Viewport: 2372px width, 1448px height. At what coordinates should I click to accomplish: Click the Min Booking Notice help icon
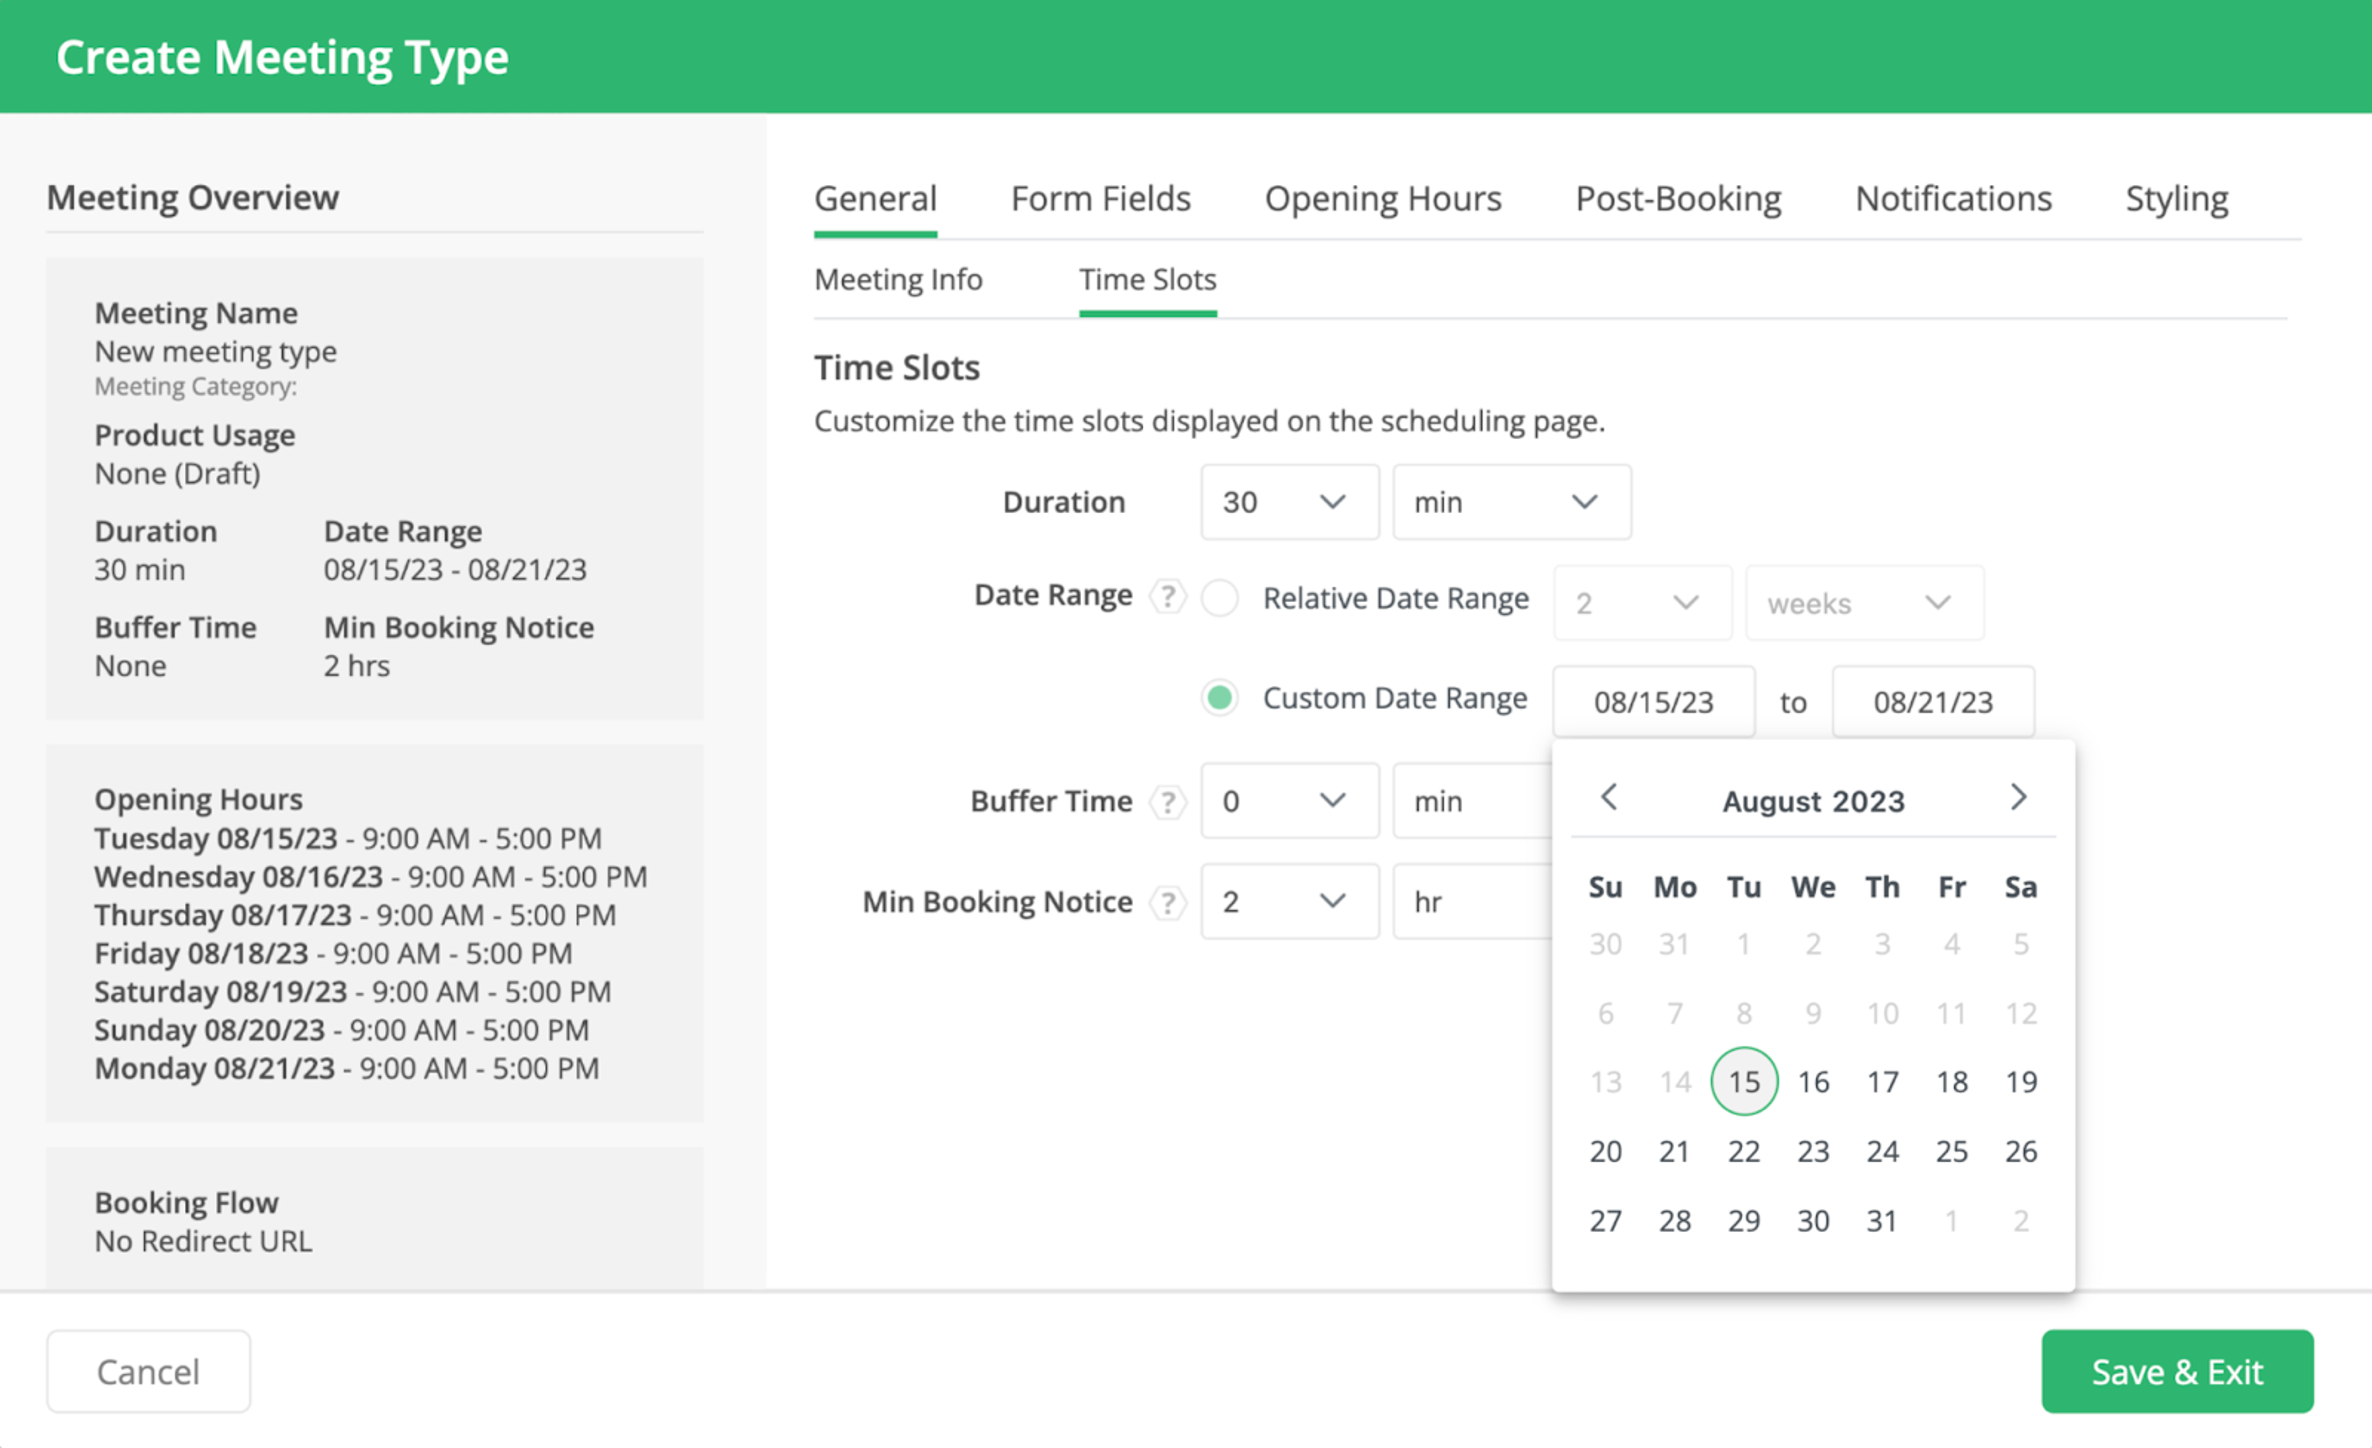(1167, 902)
